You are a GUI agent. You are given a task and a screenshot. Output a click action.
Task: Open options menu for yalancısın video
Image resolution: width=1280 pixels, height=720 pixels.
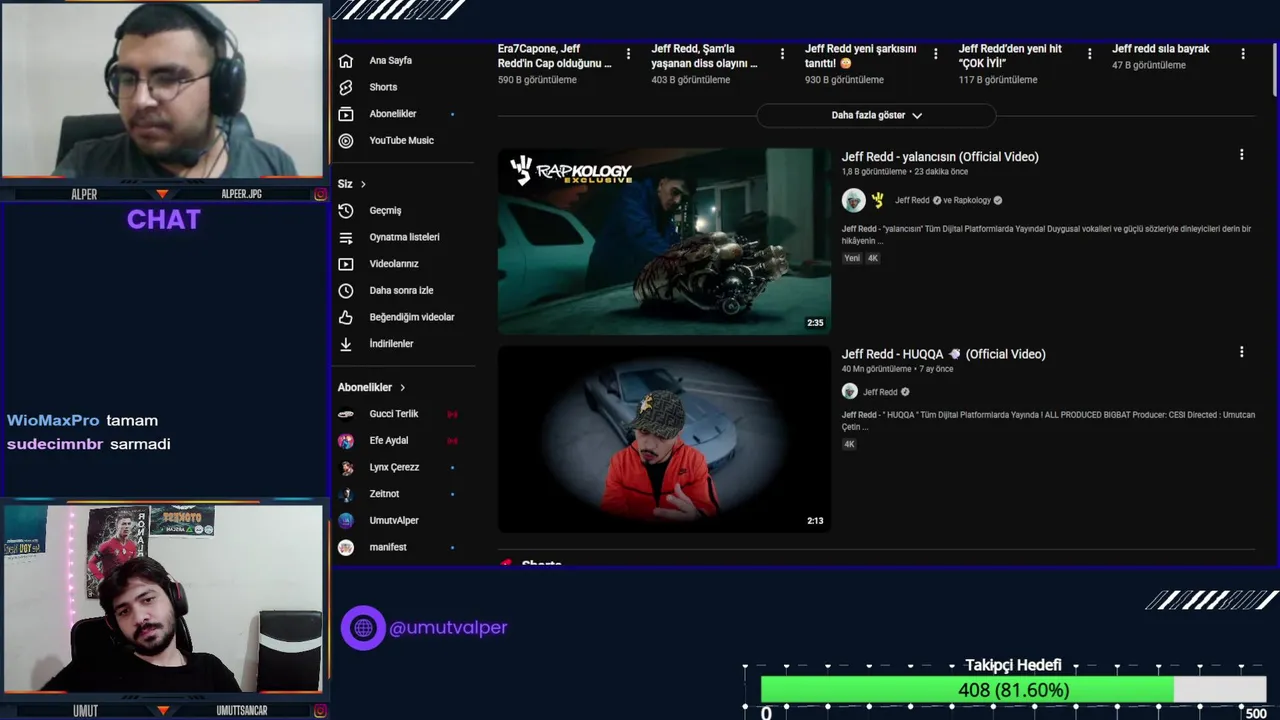point(1242,155)
